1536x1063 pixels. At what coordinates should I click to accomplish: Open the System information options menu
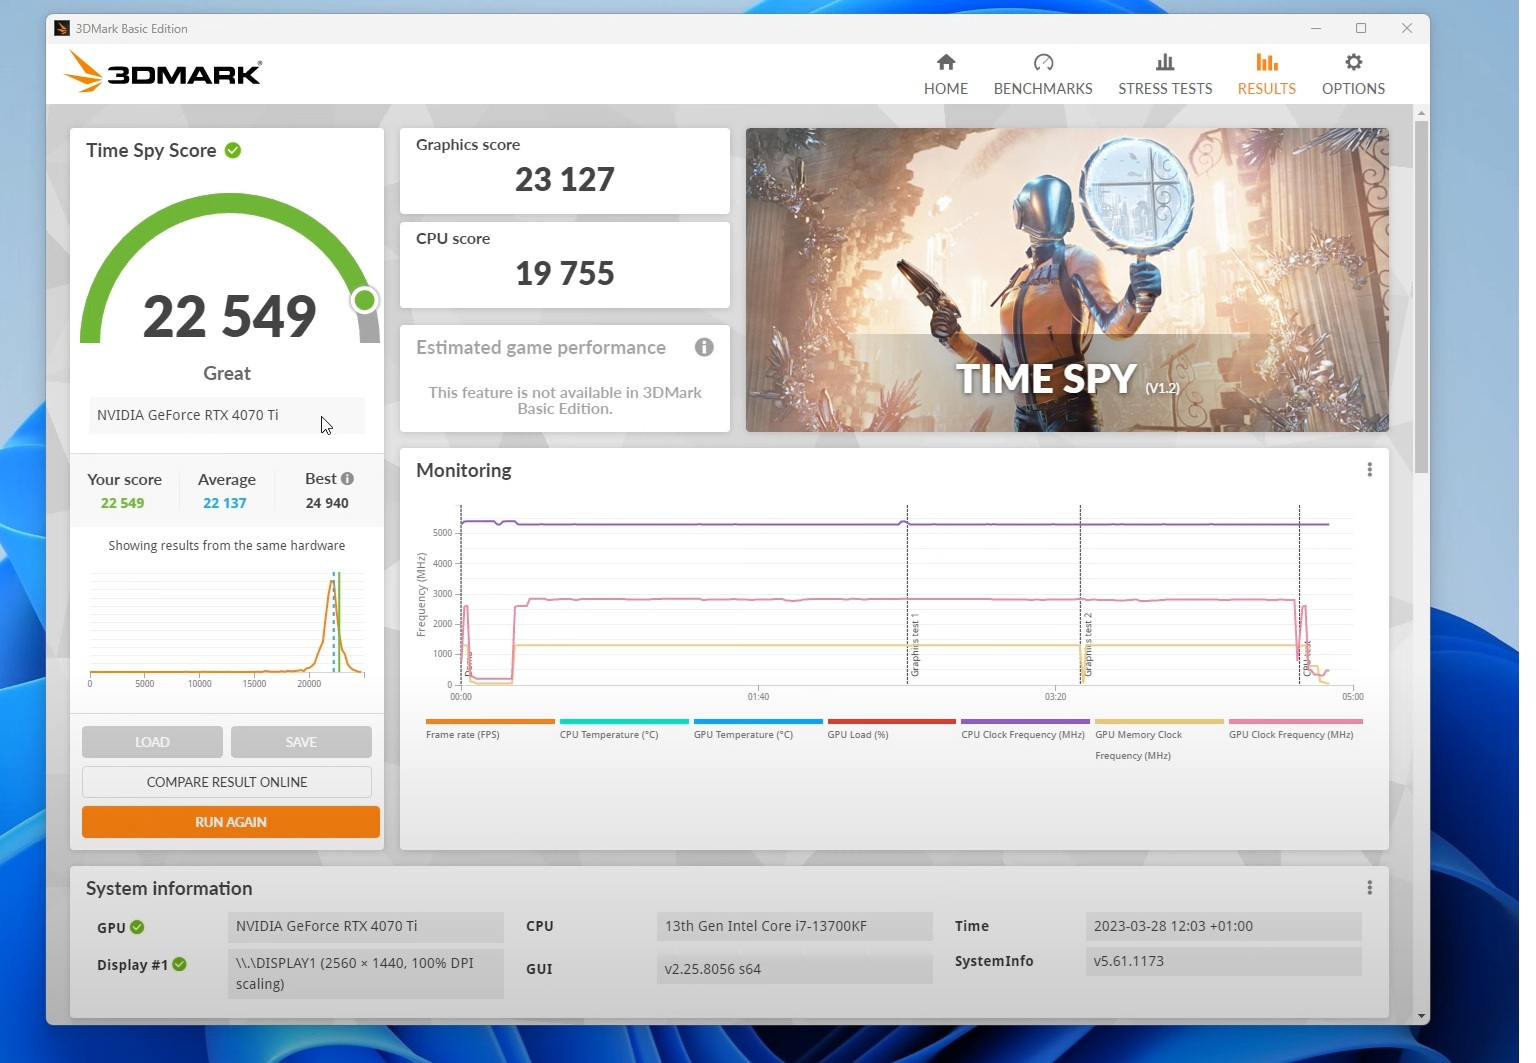click(x=1369, y=888)
